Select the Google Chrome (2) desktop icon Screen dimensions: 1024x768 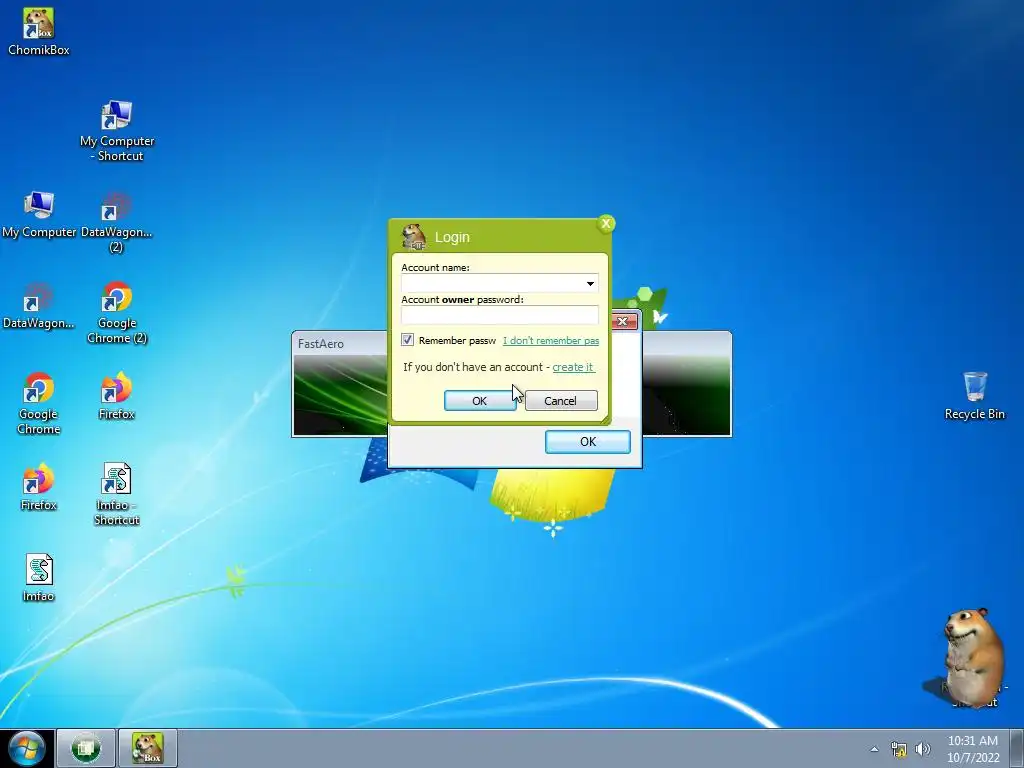[117, 312]
